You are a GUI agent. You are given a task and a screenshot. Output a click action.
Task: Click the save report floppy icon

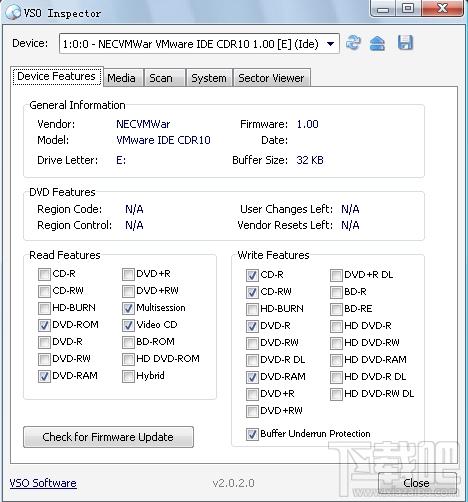[405, 43]
